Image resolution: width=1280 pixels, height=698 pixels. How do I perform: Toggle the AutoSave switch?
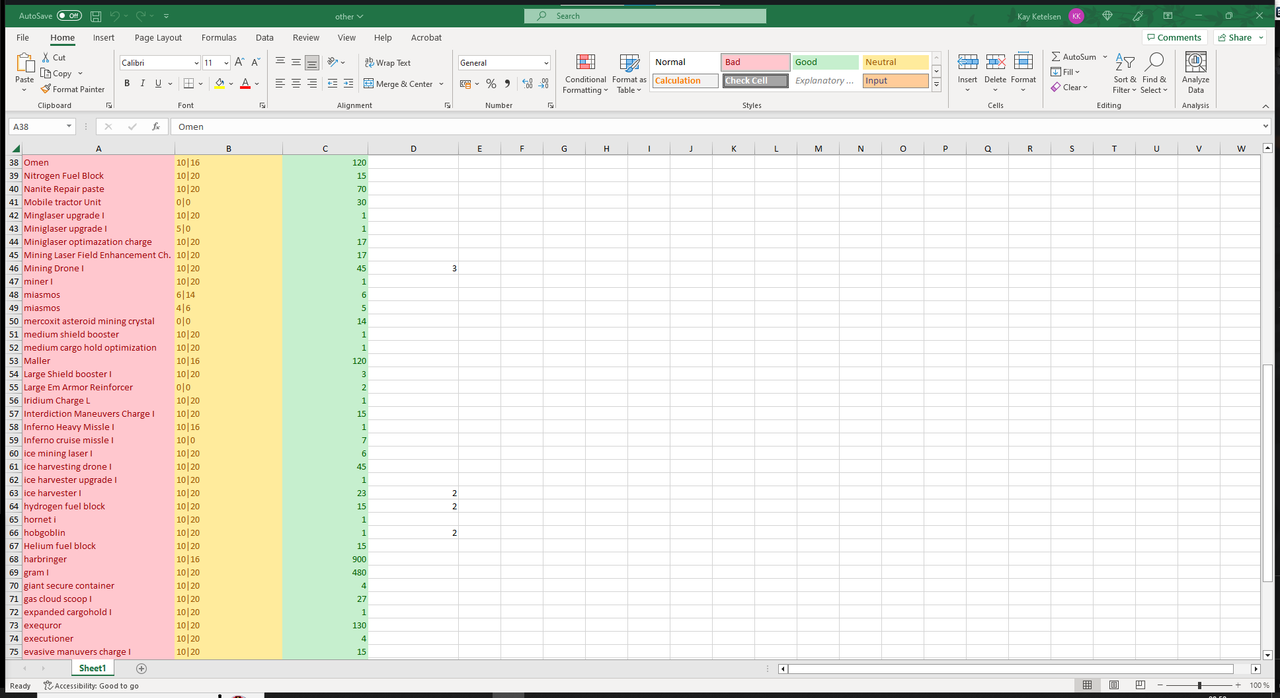pos(69,16)
